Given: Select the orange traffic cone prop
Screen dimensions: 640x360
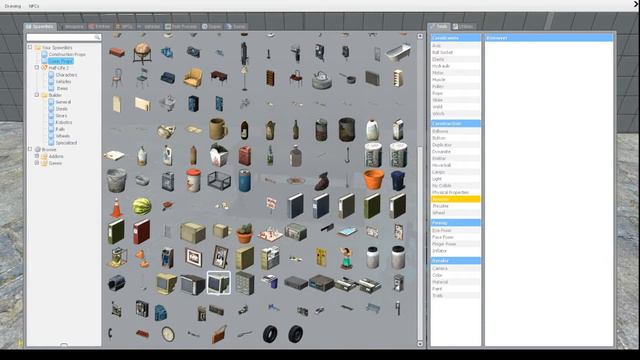Looking at the screenshot, I should [x=116, y=207].
